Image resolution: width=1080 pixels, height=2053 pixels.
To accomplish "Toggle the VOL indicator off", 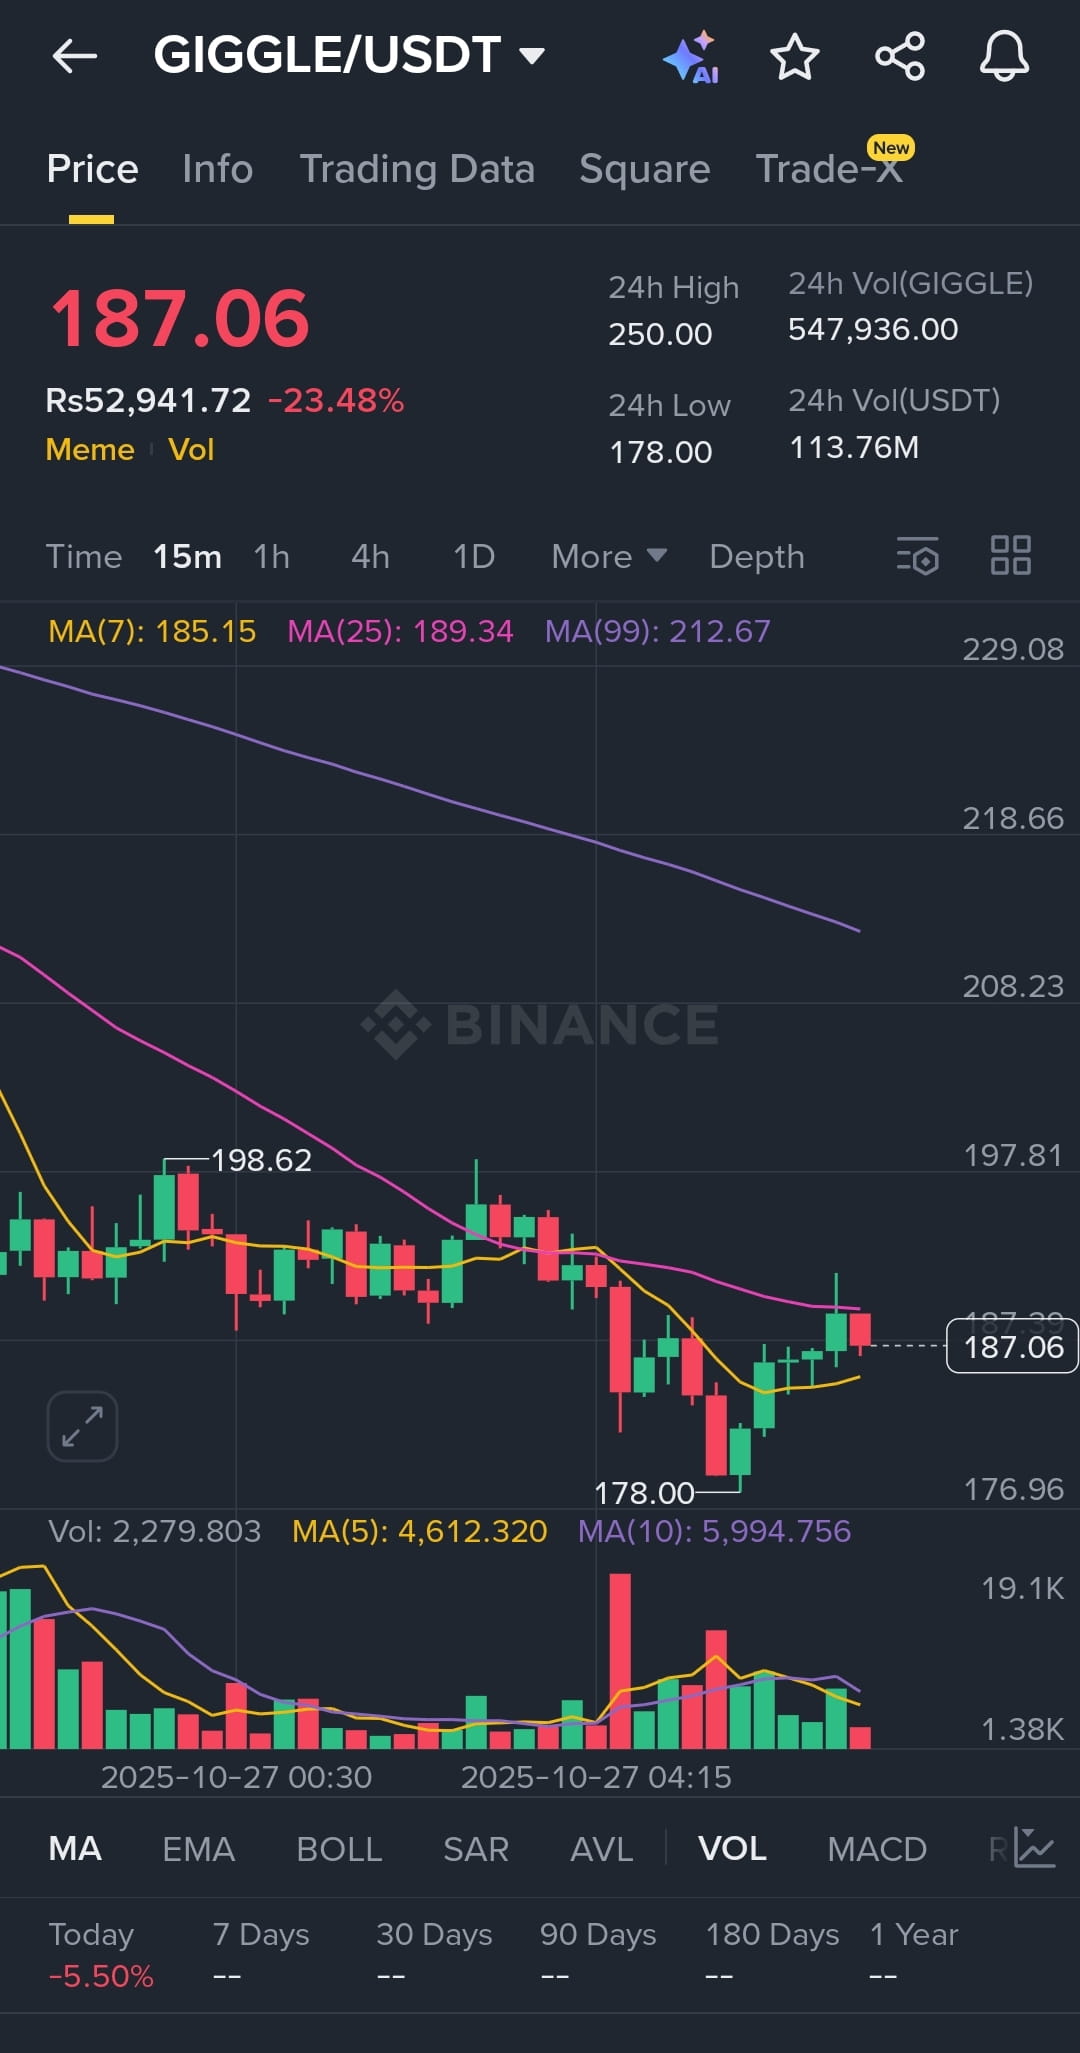I will (732, 1849).
